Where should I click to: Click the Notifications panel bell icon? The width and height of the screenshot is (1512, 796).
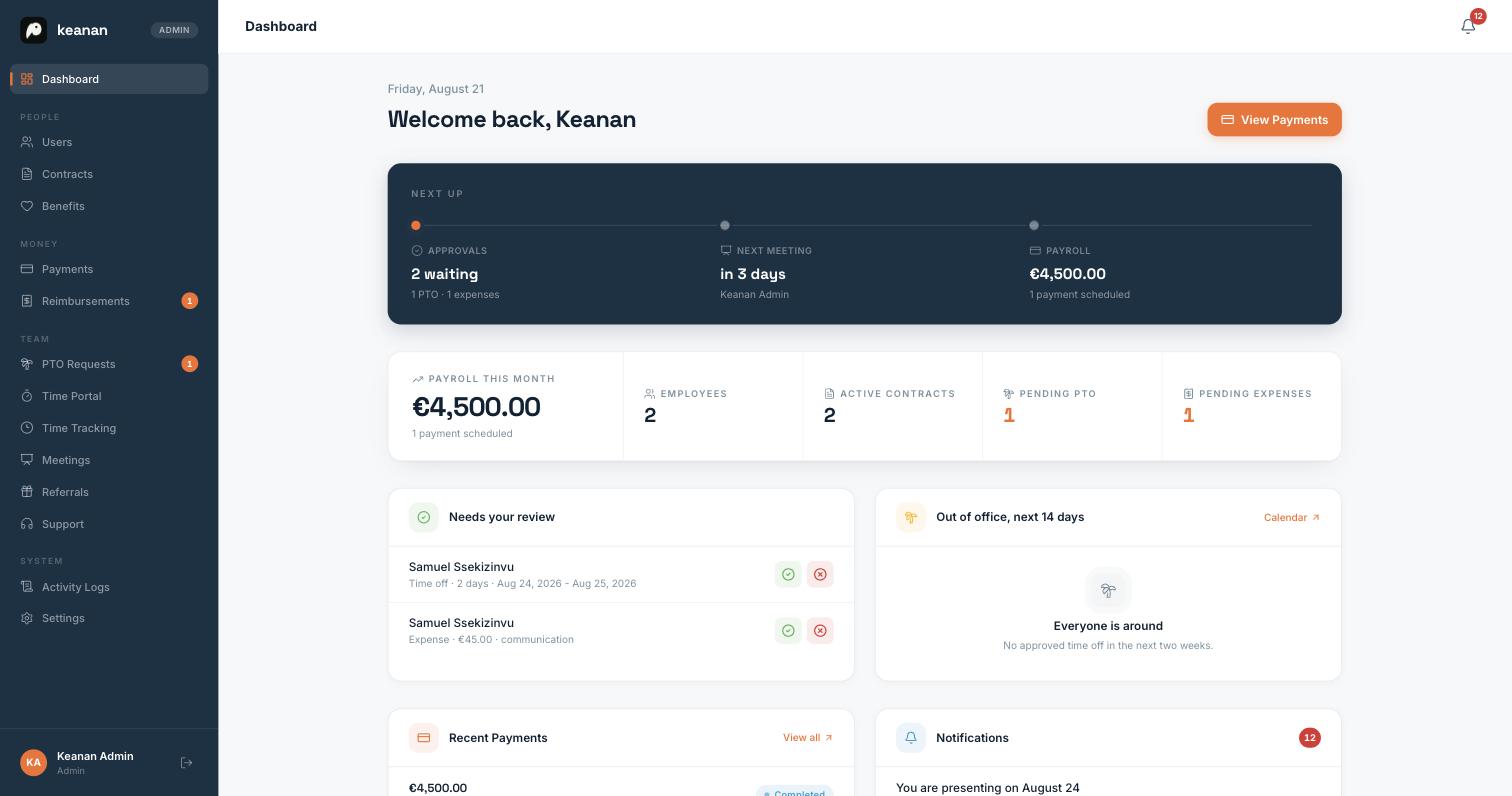[x=910, y=738]
